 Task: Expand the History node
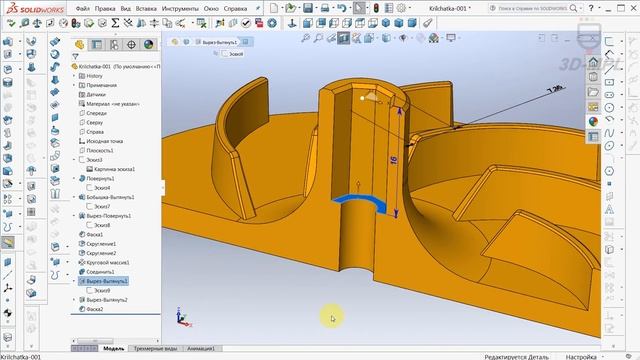tap(74, 76)
